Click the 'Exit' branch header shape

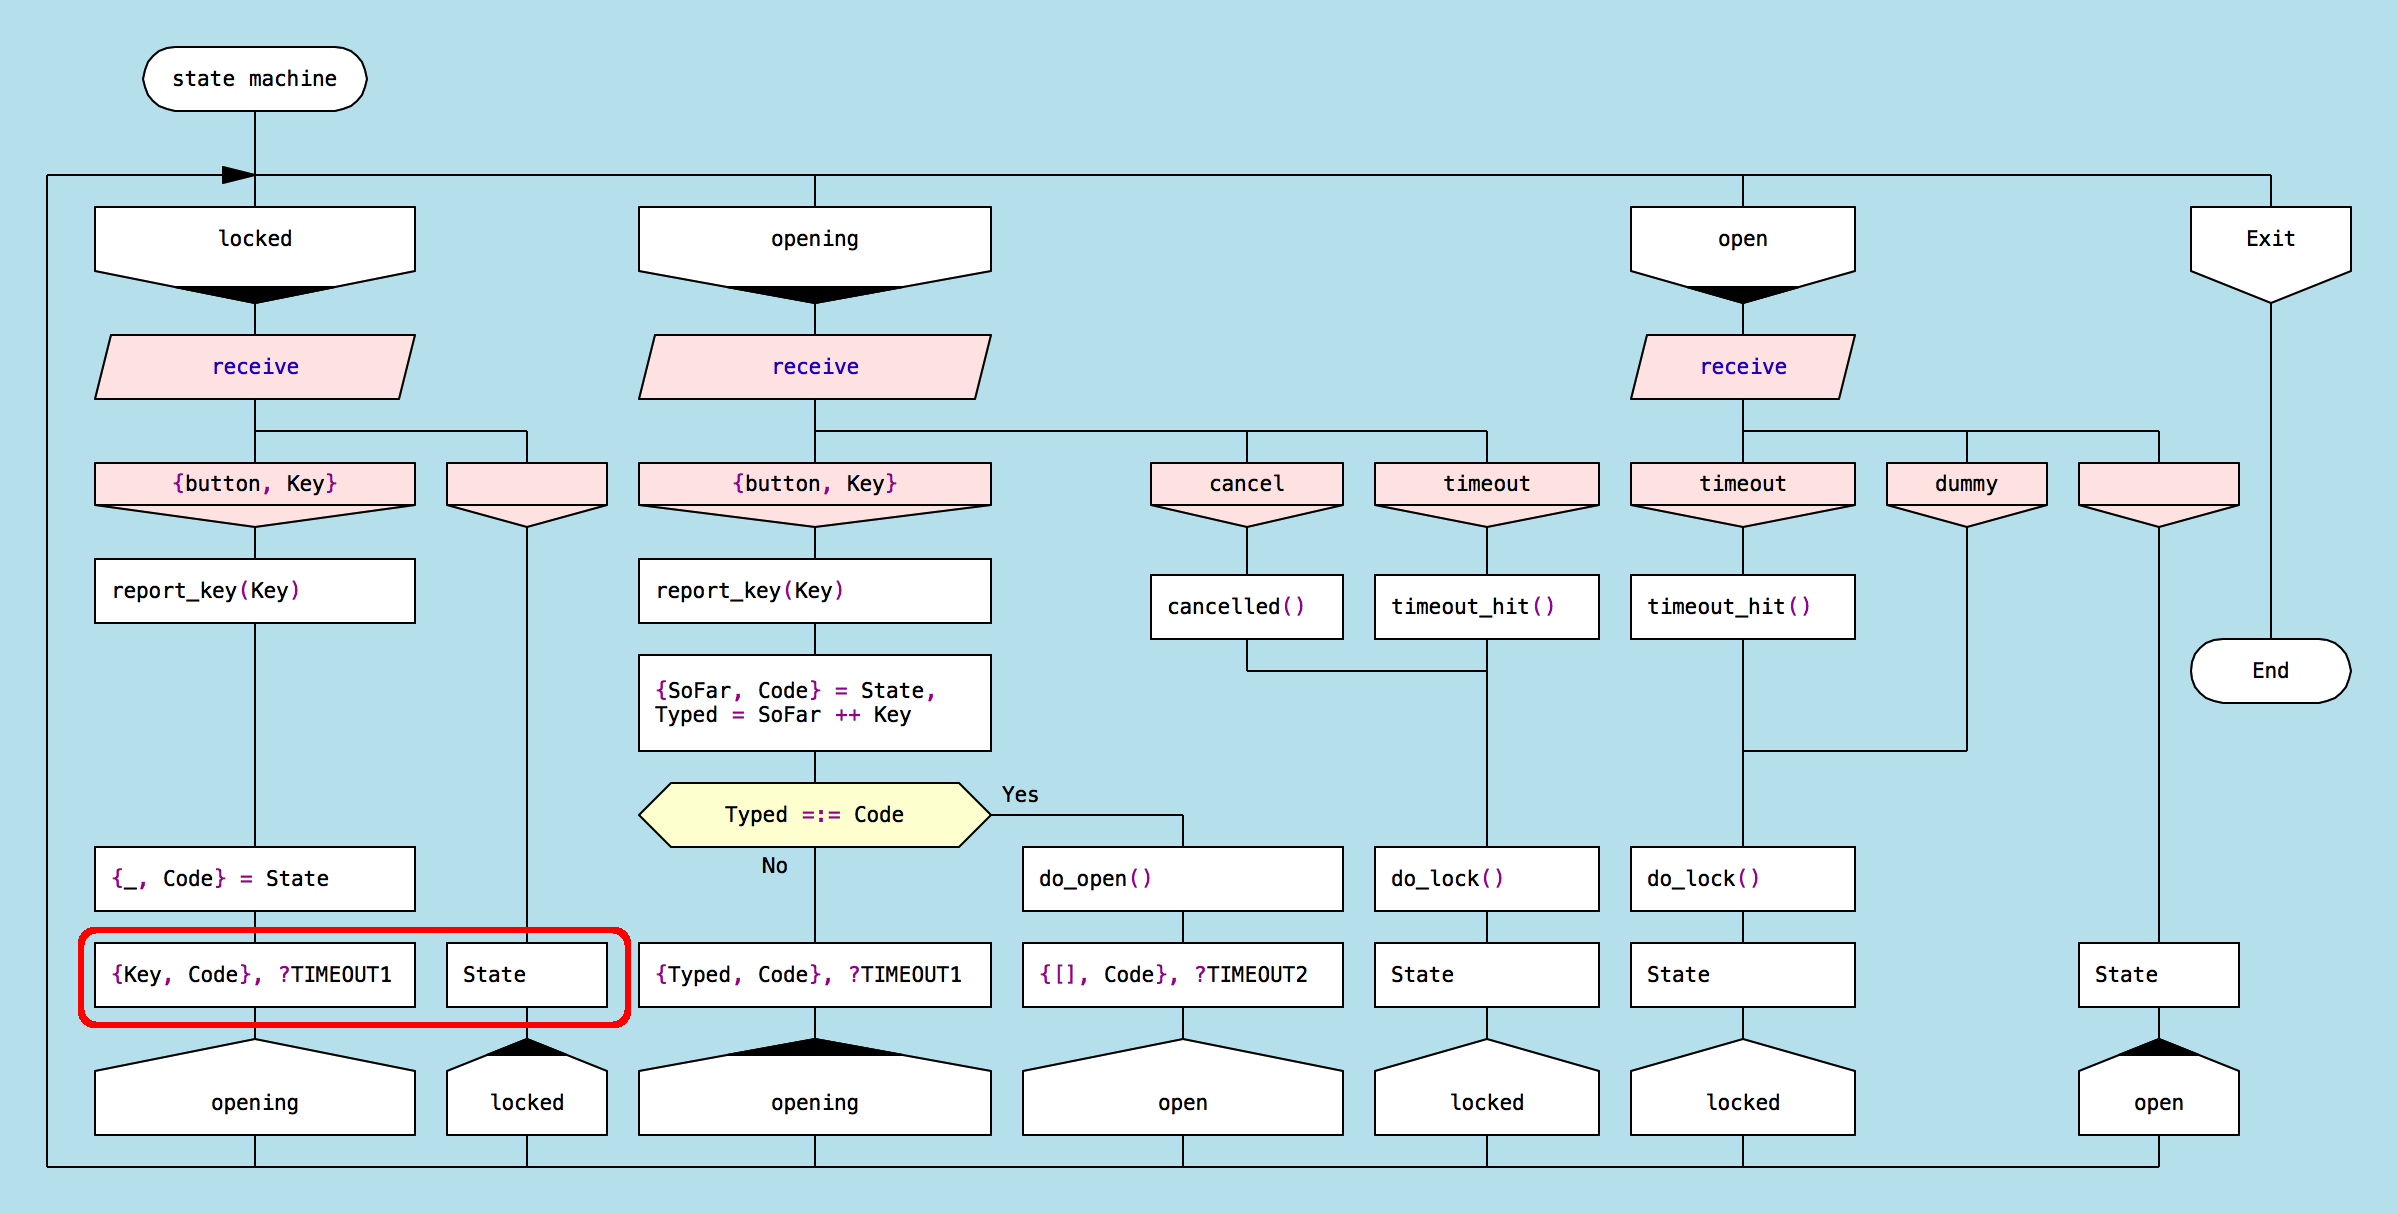tap(2269, 240)
